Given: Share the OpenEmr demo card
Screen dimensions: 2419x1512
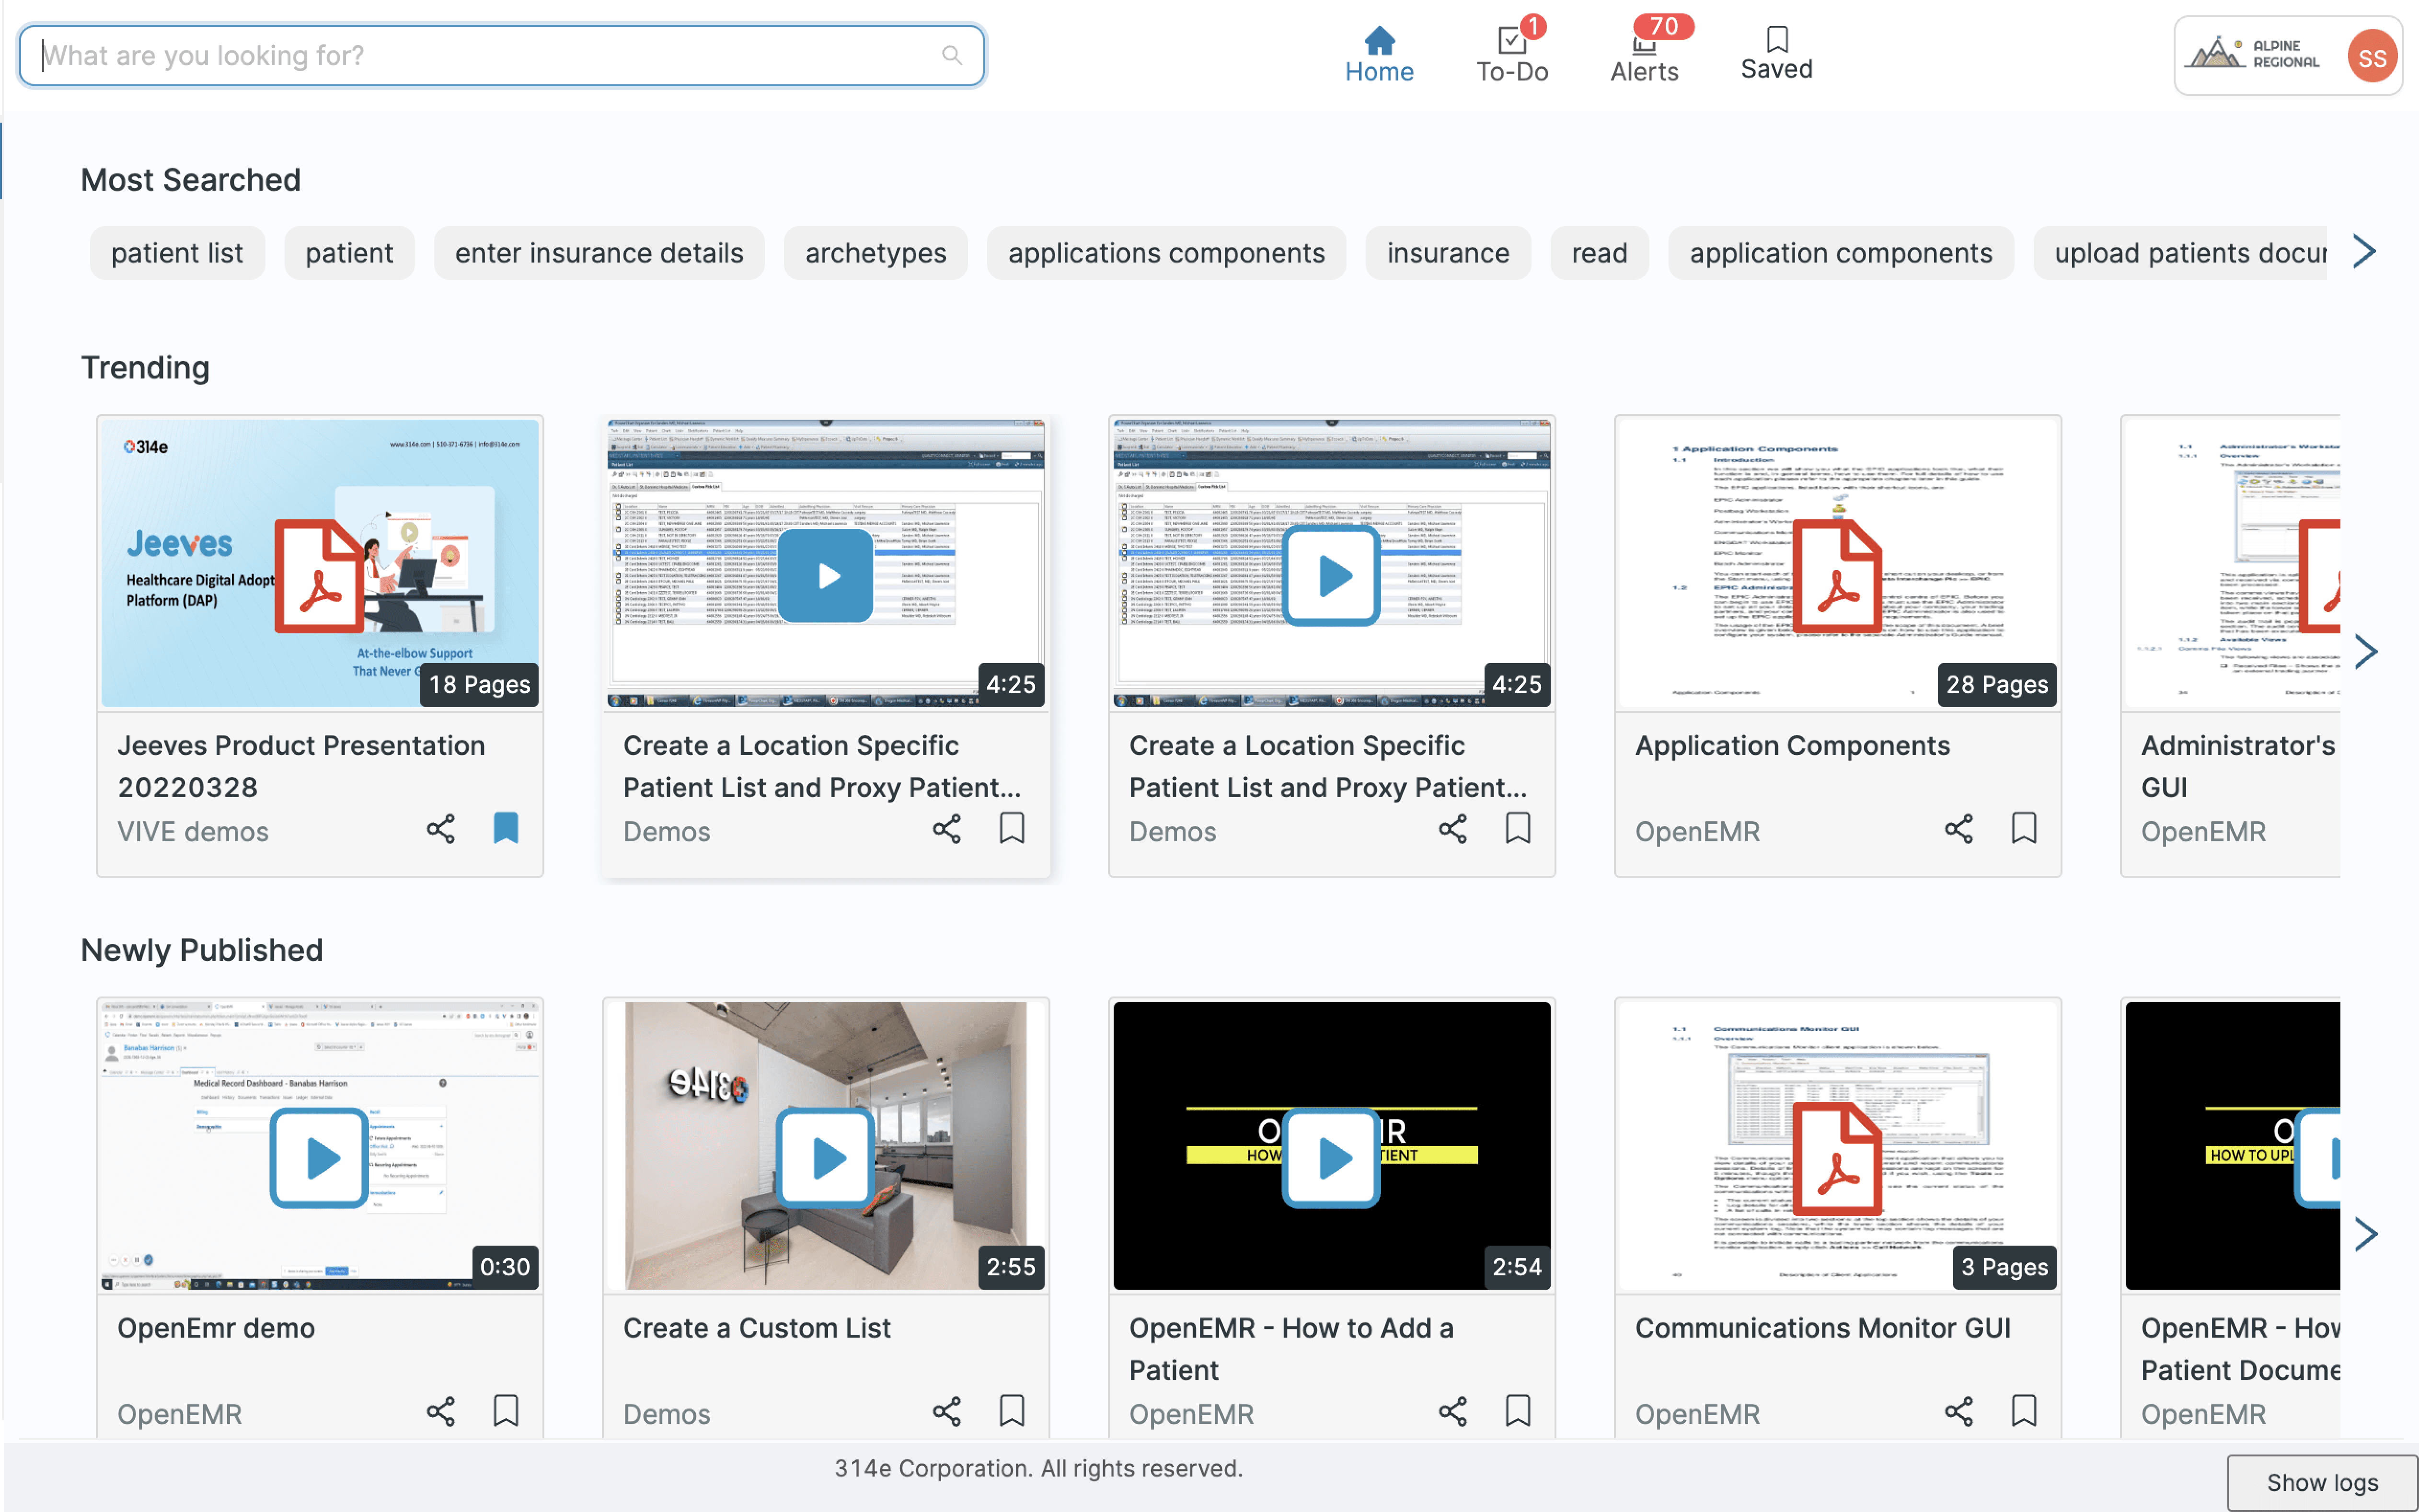Looking at the screenshot, I should pos(441,1411).
